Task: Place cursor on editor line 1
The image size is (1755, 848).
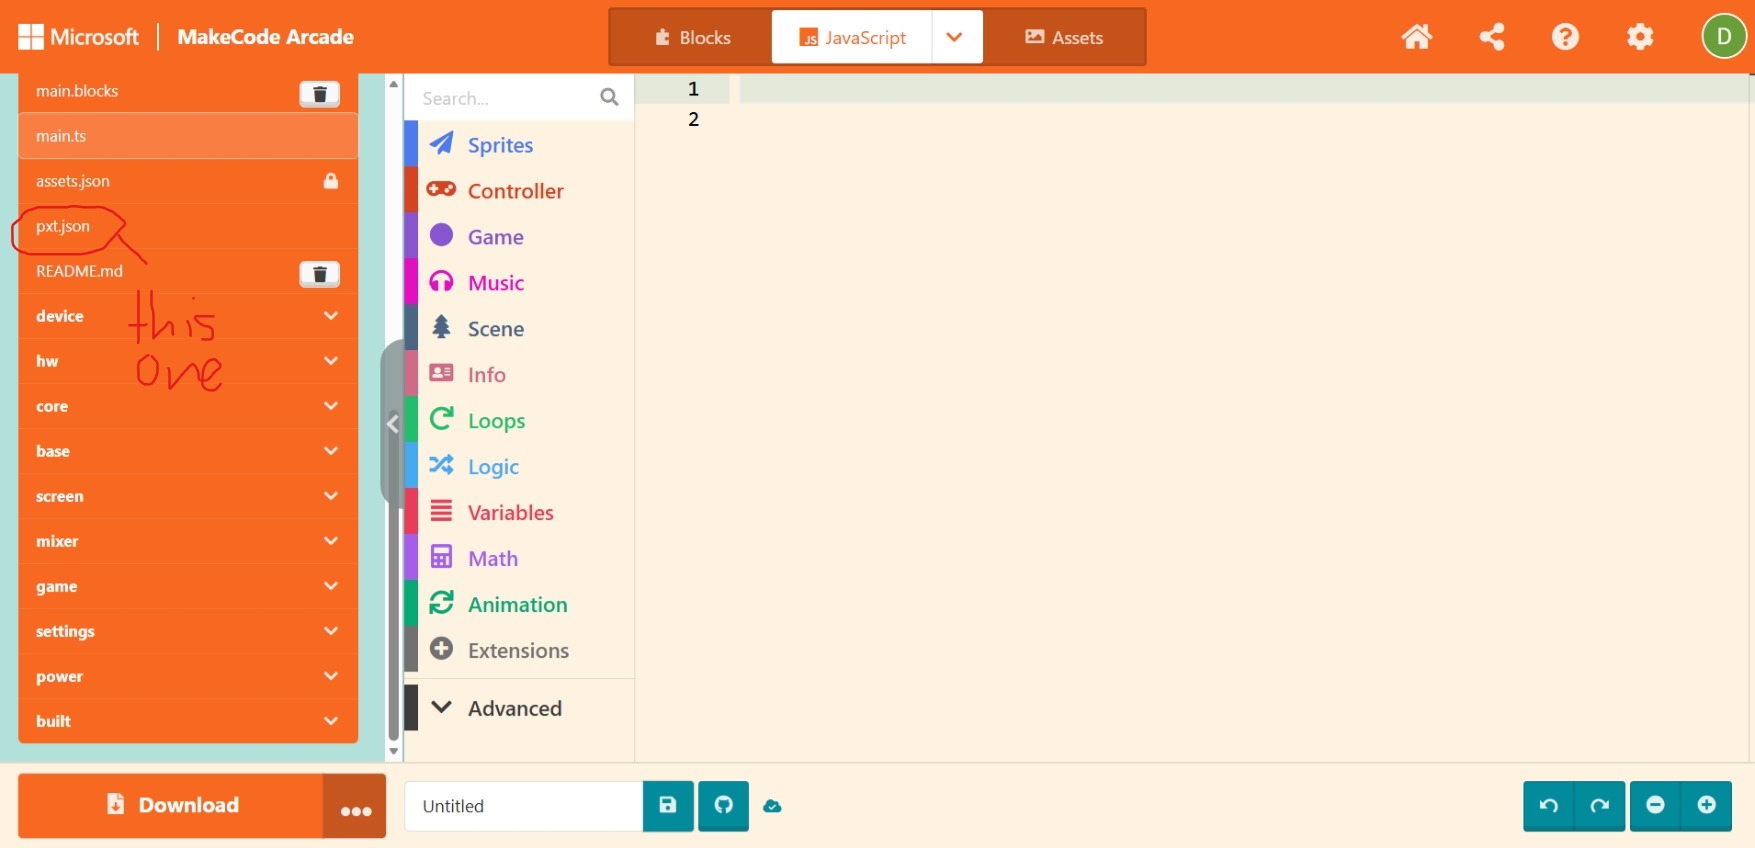Action: (1245, 89)
